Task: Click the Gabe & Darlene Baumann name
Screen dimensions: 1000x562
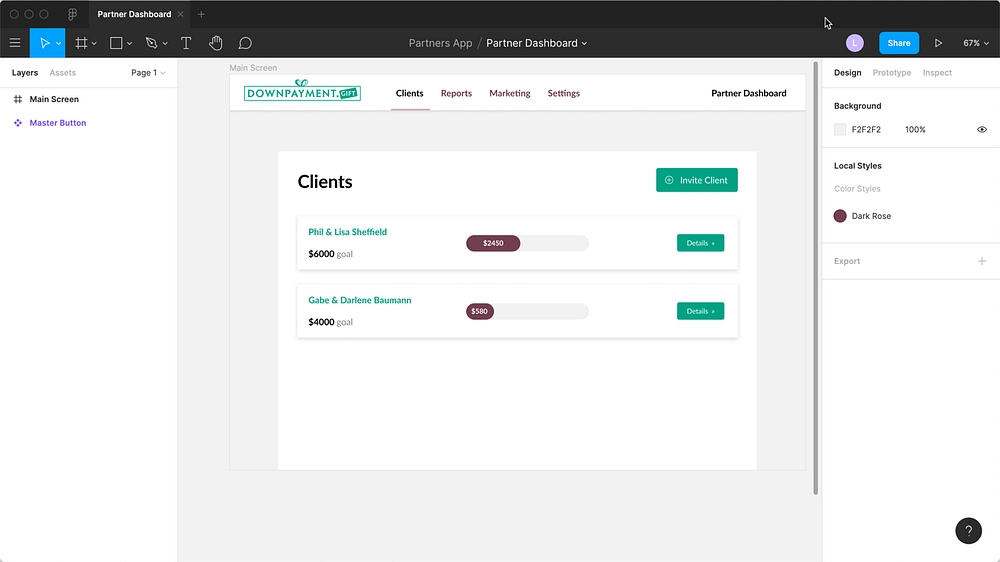Action: [360, 300]
